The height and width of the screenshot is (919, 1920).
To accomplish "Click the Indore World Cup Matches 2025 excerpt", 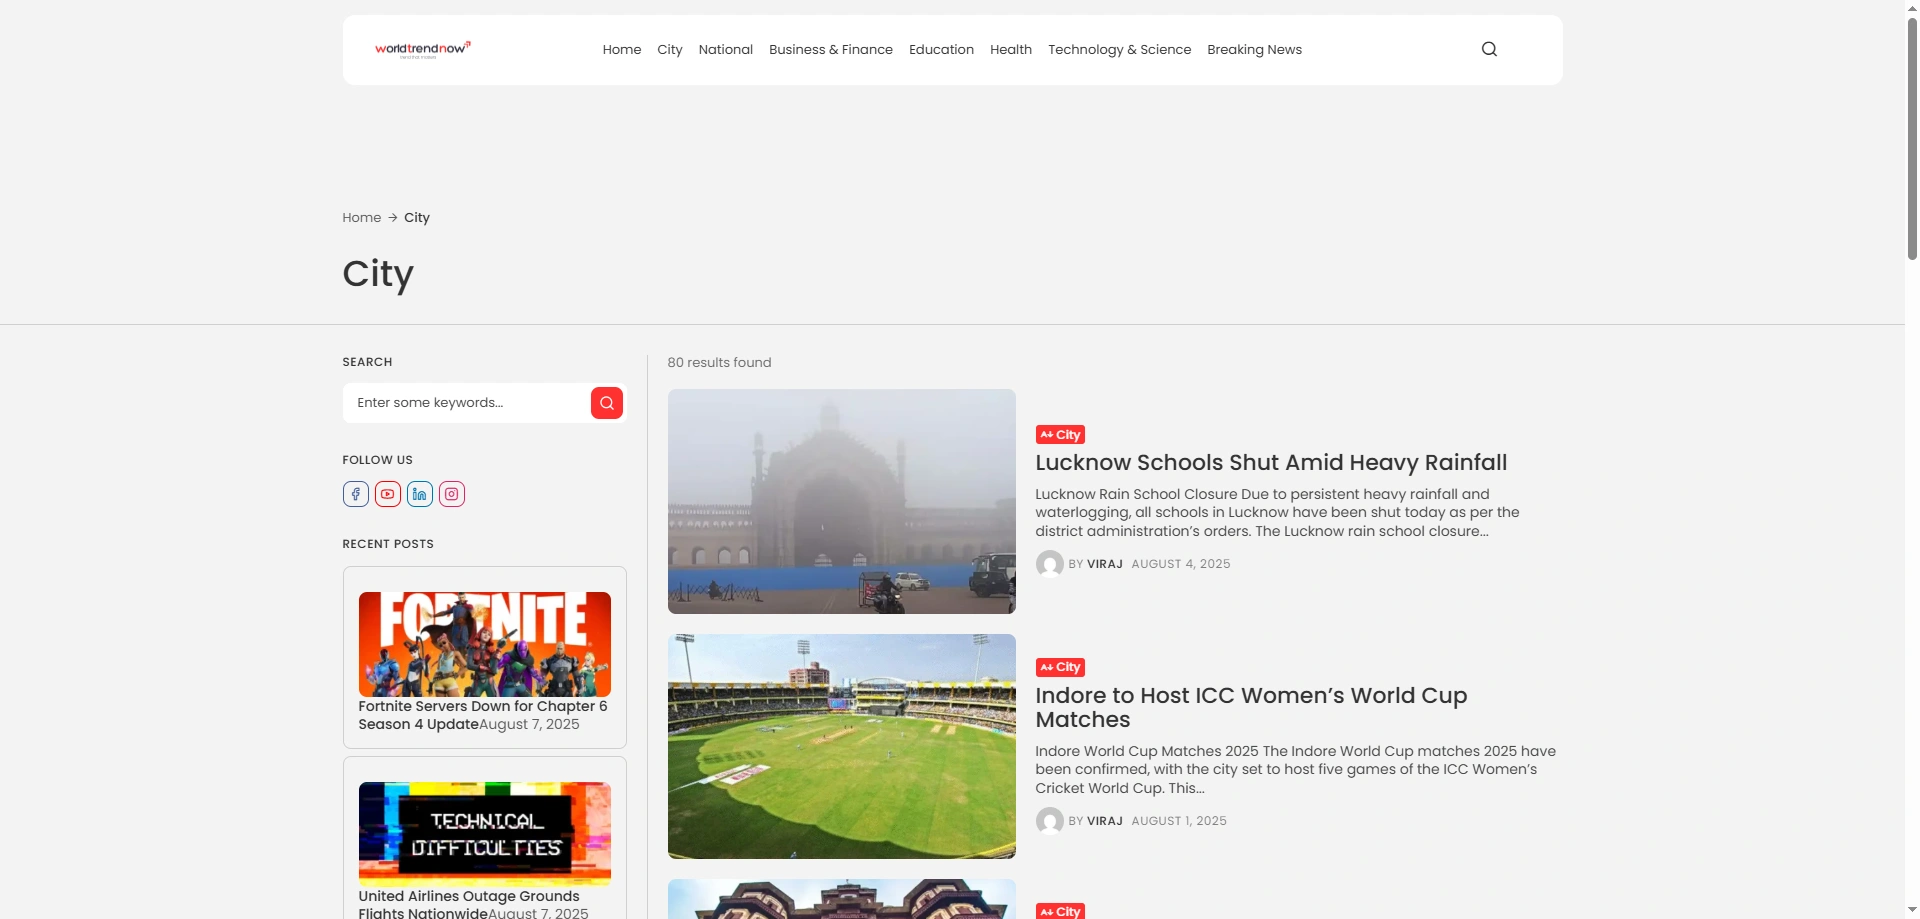I will tap(1295, 770).
